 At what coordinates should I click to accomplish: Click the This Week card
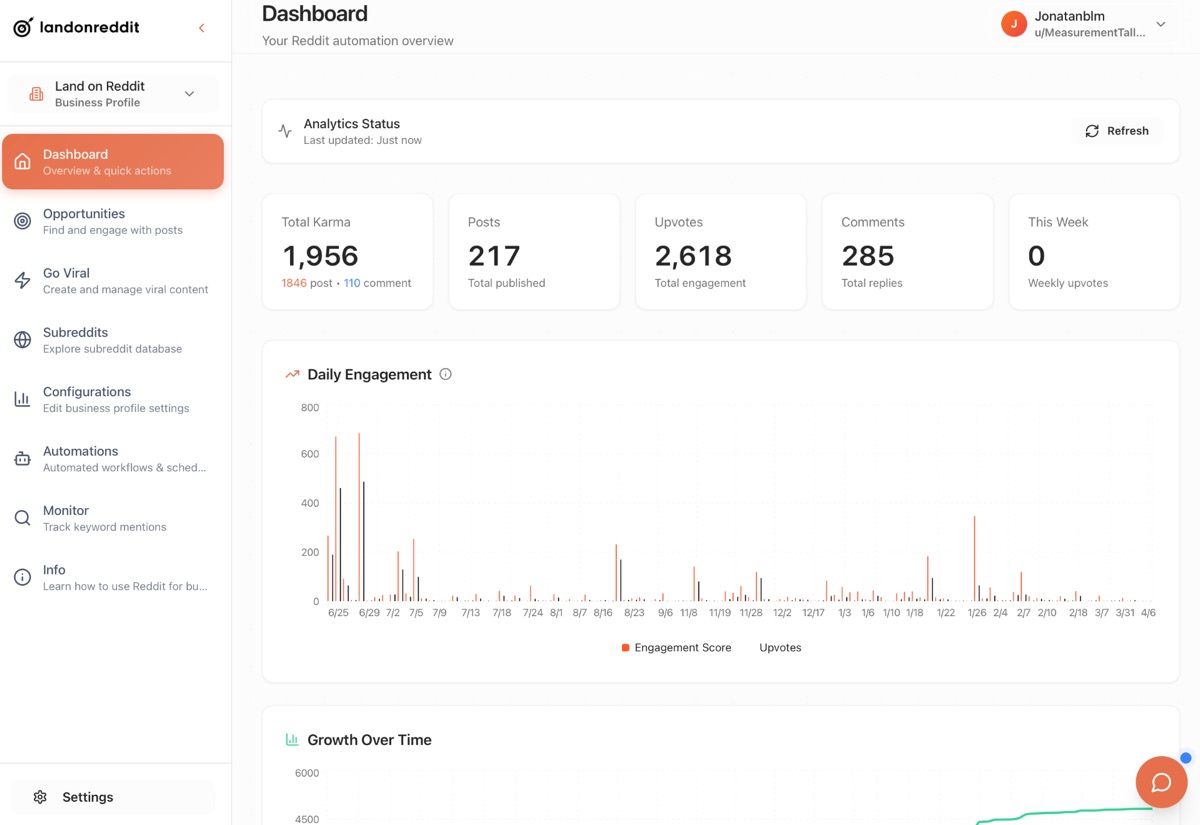1094,252
